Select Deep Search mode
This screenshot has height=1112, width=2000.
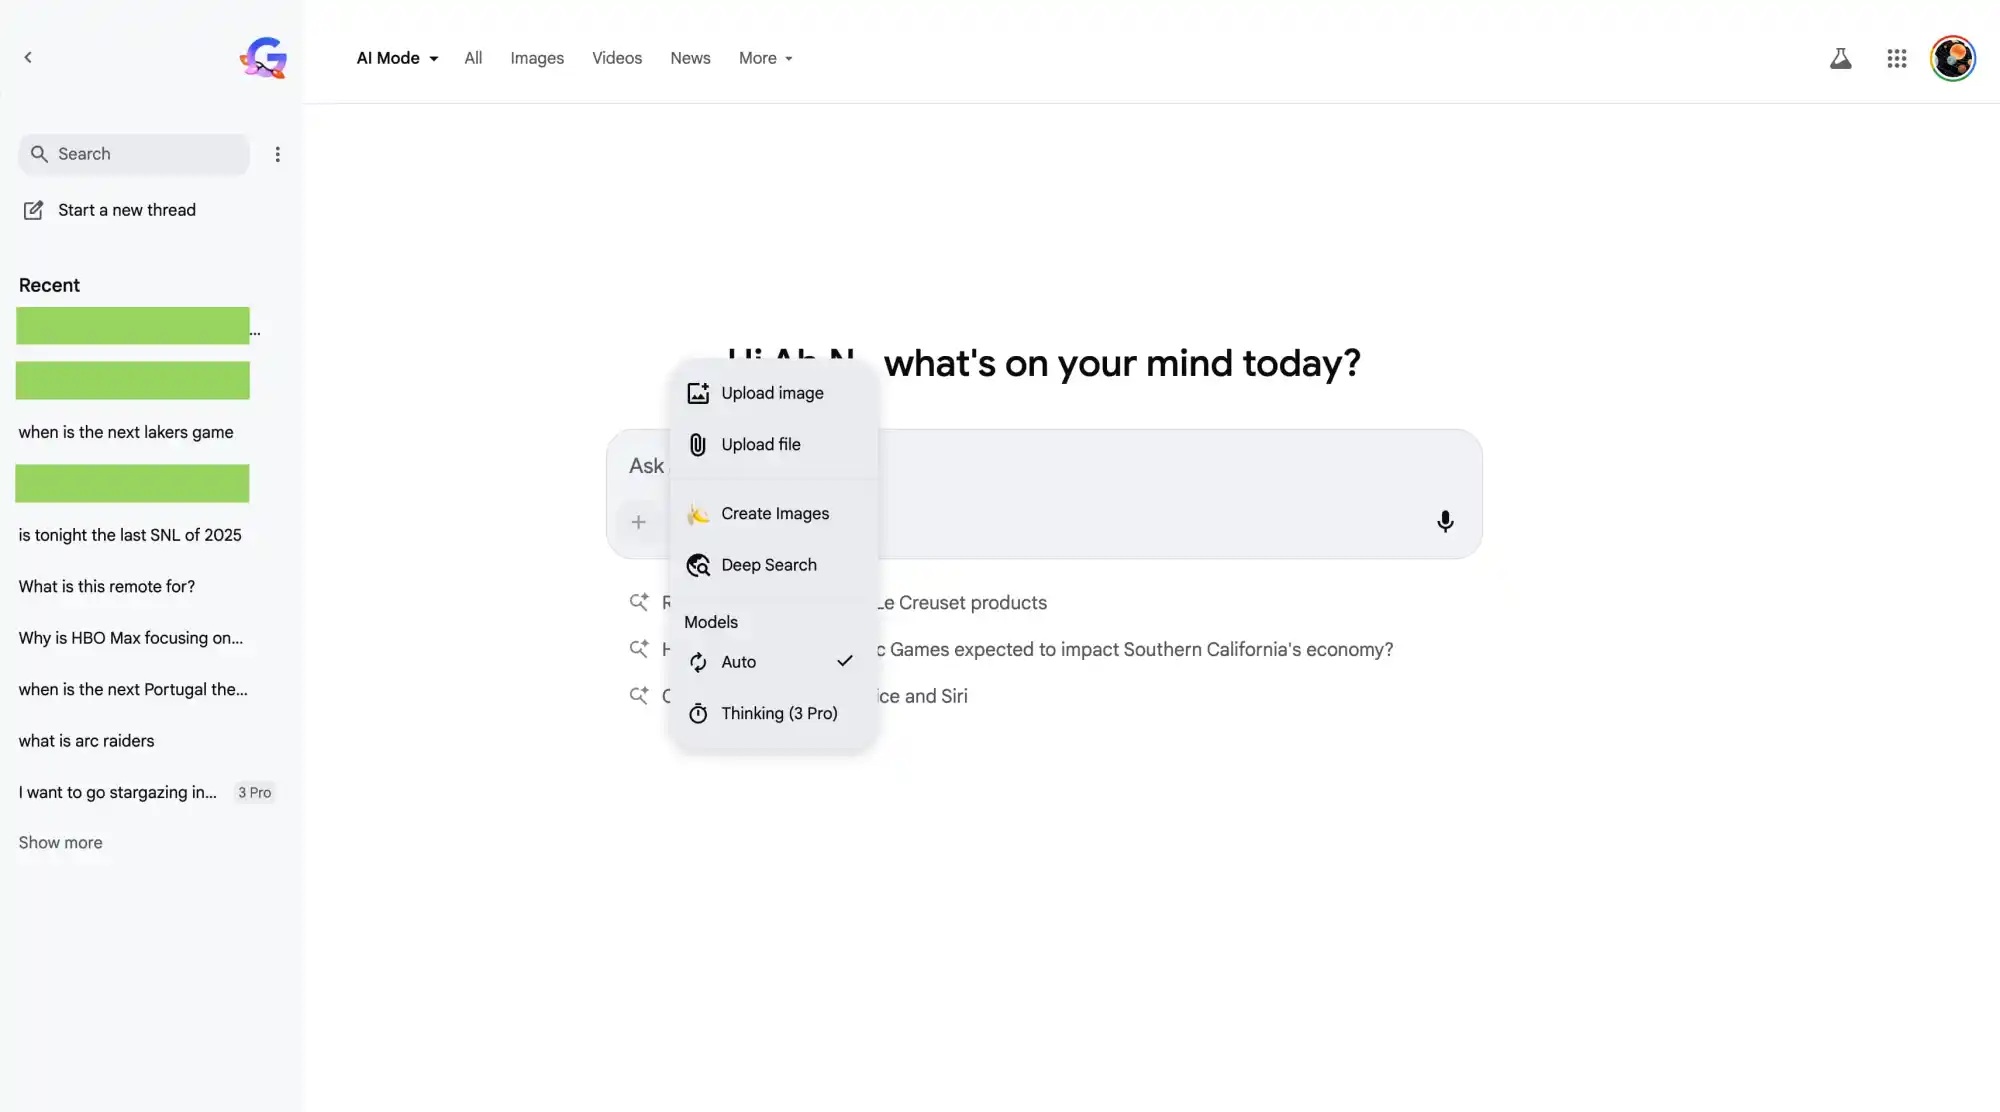pyautogui.click(x=768, y=565)
